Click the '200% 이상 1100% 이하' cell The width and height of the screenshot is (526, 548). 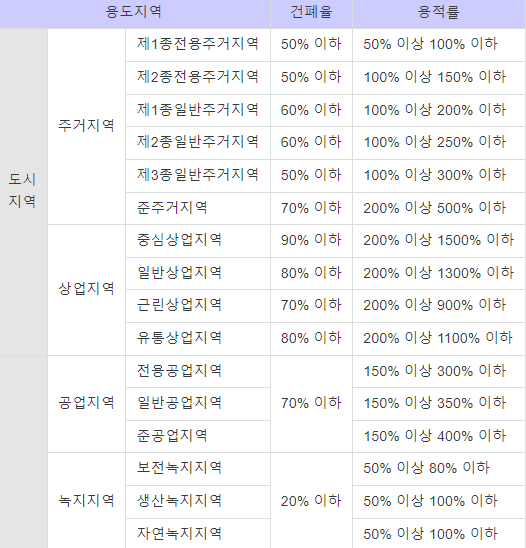tap(439, 339)
